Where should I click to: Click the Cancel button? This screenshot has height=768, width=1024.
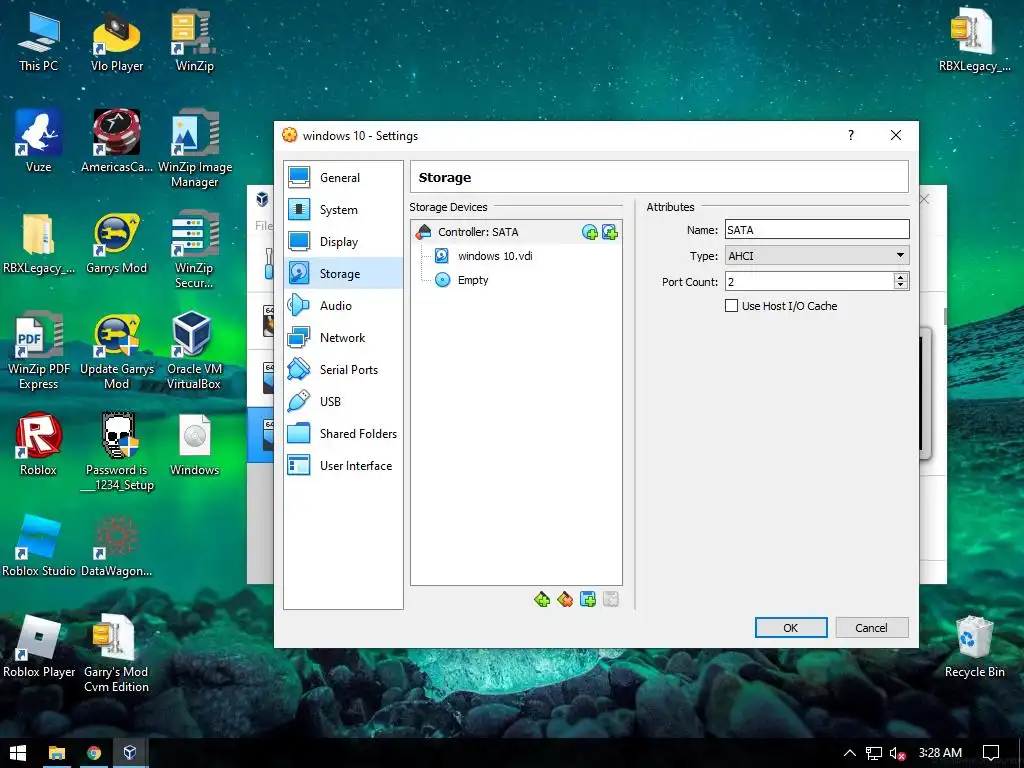871,628
